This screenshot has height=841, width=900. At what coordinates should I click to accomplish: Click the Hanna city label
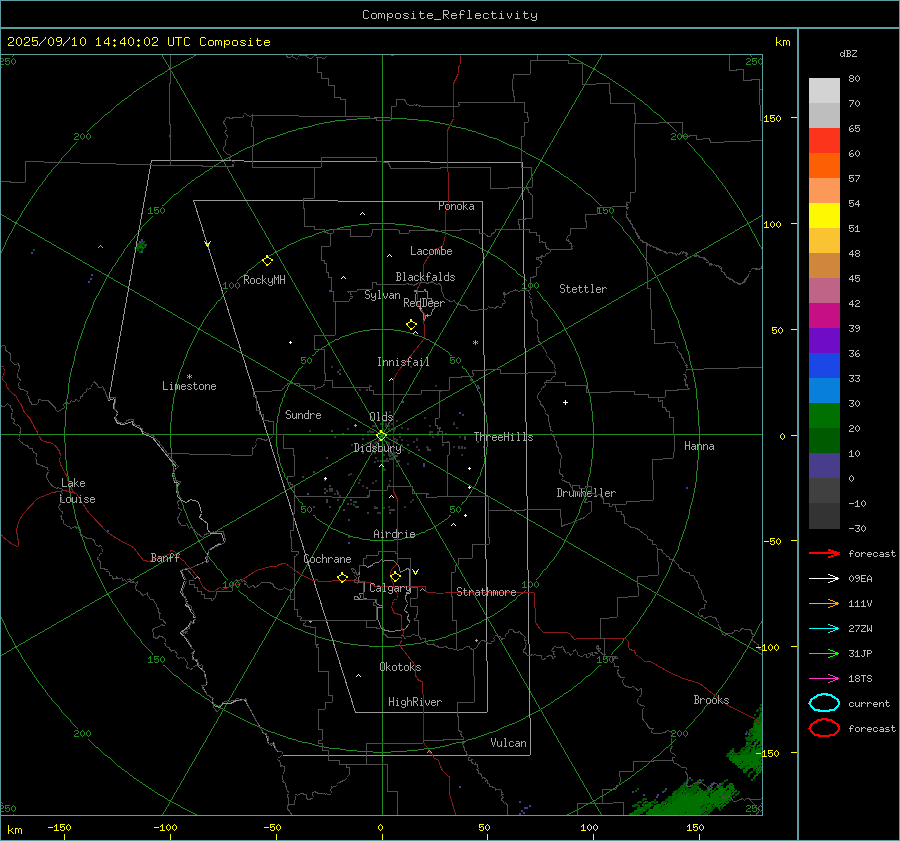tap(699, 446)
